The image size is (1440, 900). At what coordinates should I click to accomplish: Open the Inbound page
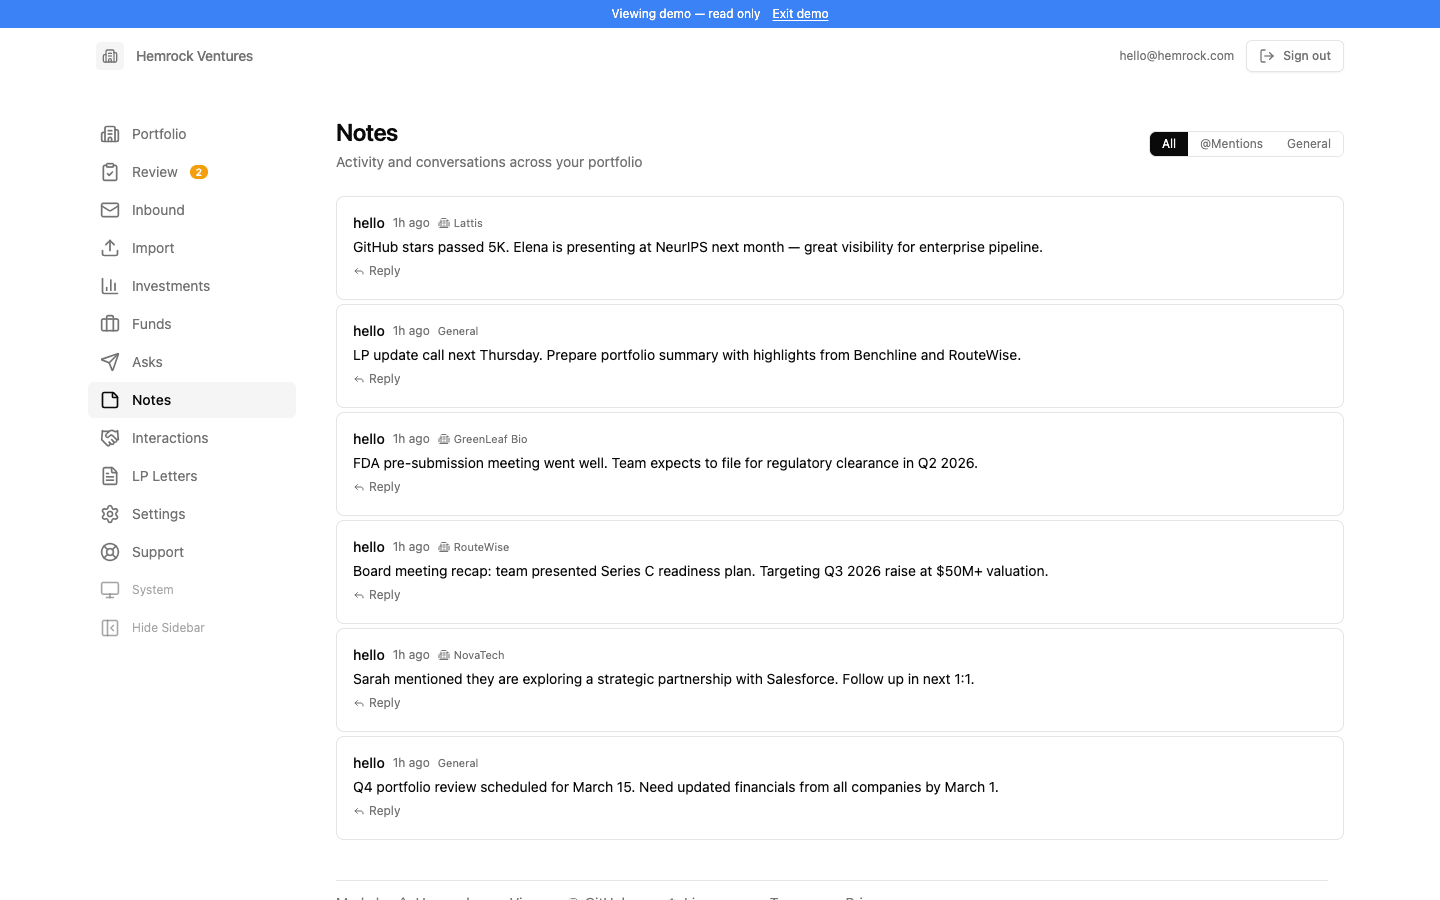(192, 210)
